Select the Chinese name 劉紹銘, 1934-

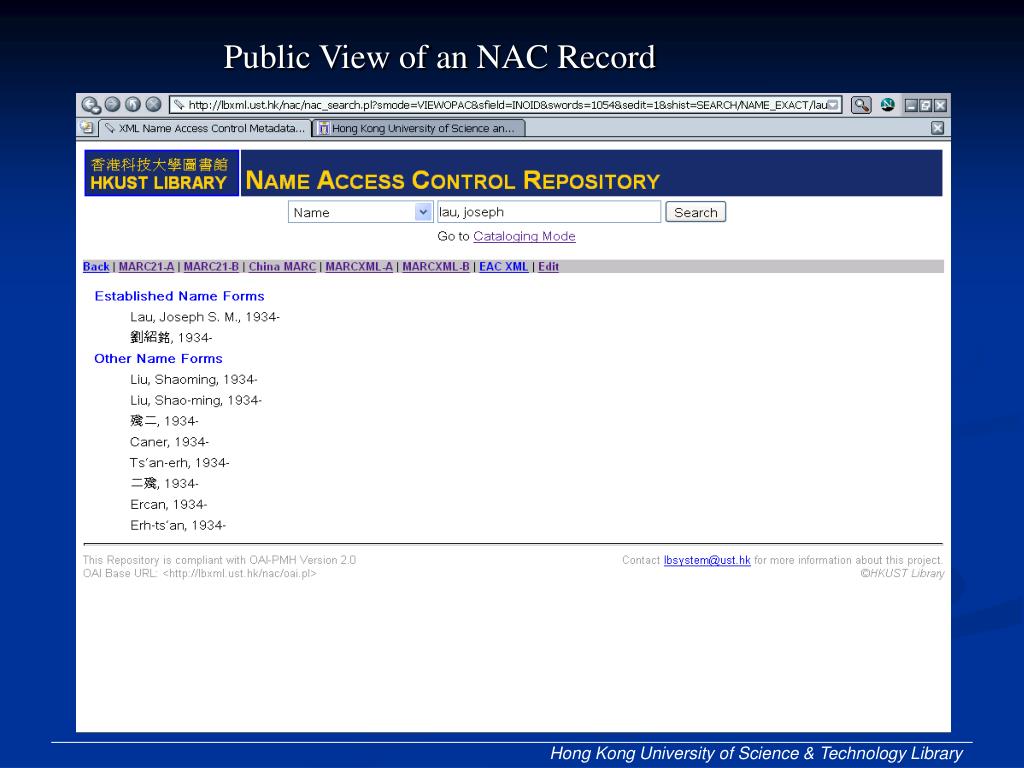click(x=171, y=338)
